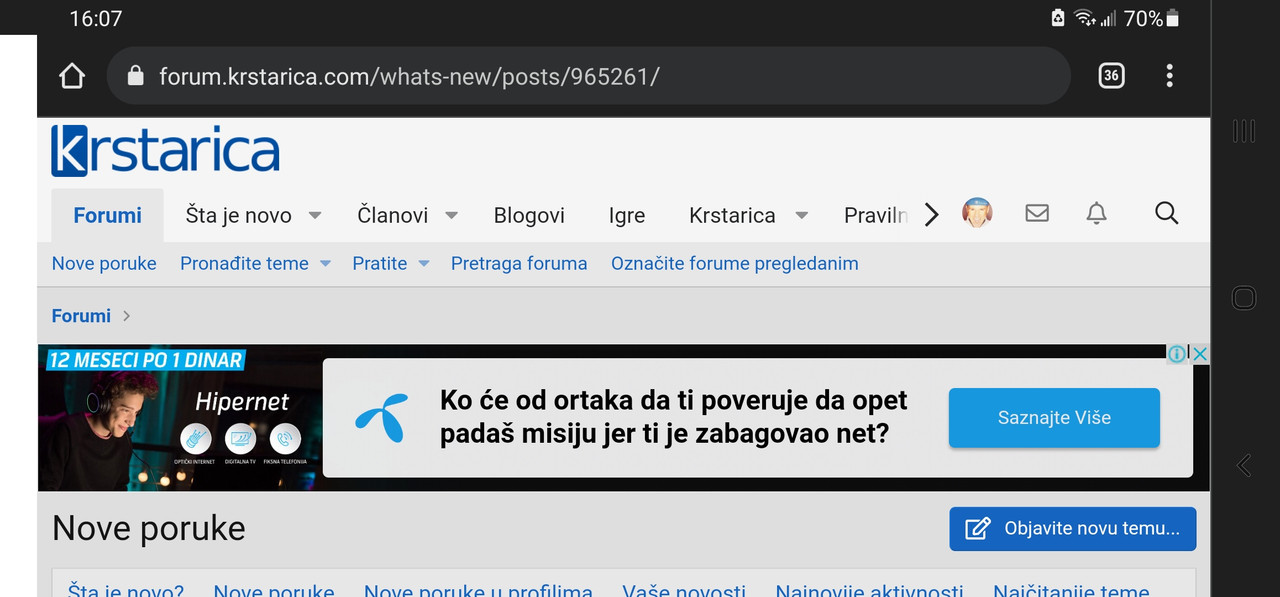Tap the 16:07 clock in status bar
Viewport: 1280px width, 597px height.
coord(95,18)
